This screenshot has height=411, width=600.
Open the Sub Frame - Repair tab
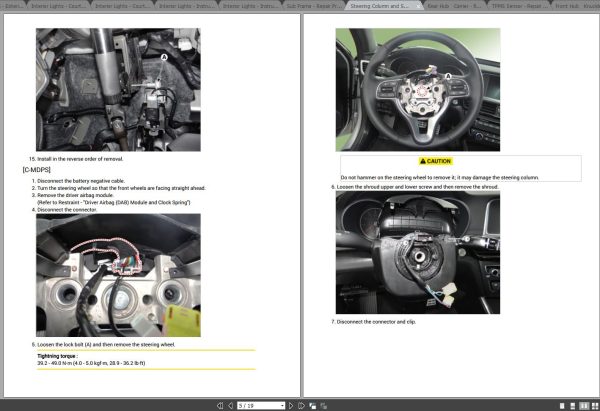pos(313,6)
